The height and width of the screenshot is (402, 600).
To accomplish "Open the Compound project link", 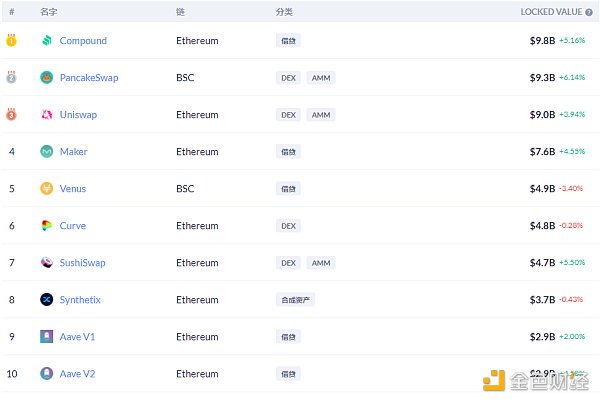I will (x=83, y=41).
